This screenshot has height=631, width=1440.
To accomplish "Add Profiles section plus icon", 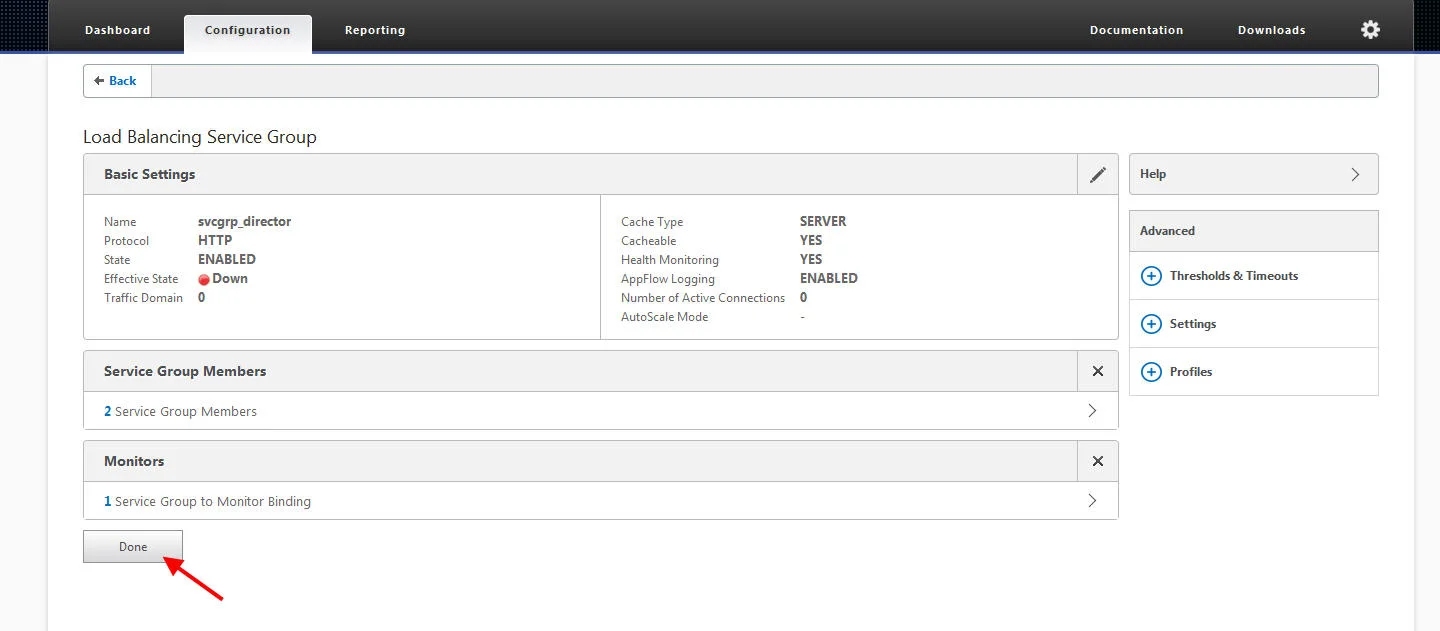I will tap(1151, 372).
